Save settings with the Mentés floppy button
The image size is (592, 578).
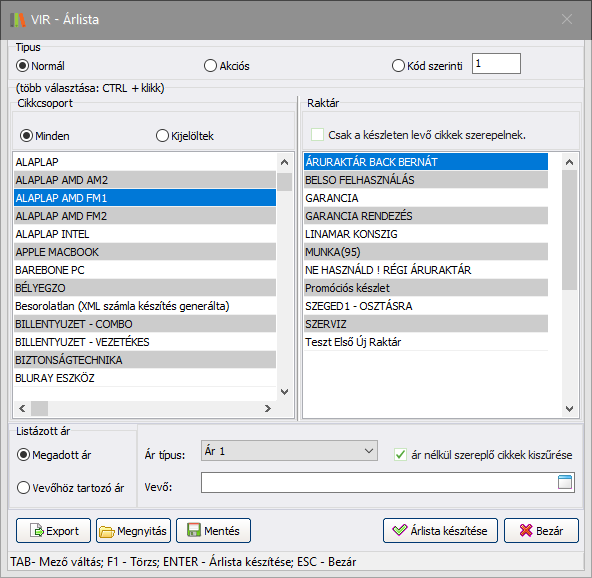point(213,530)
